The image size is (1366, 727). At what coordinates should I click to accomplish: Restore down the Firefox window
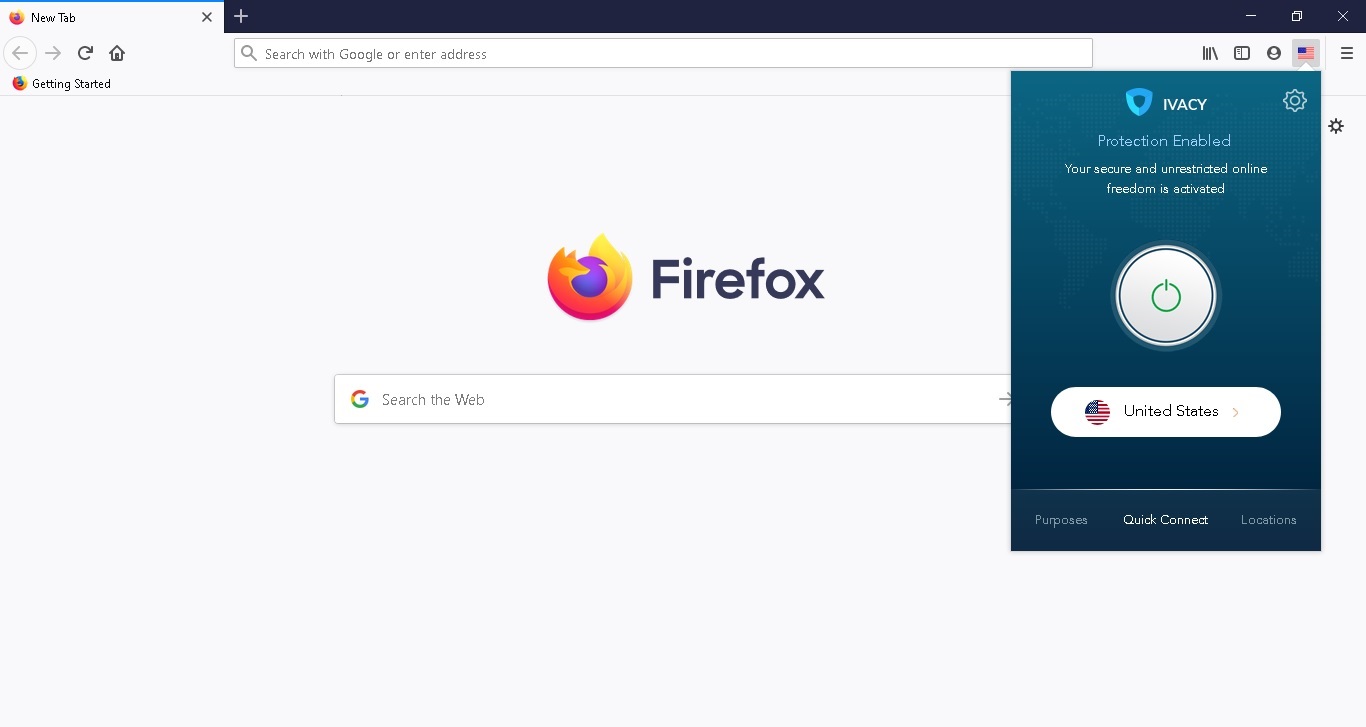tap(1297, 16)
